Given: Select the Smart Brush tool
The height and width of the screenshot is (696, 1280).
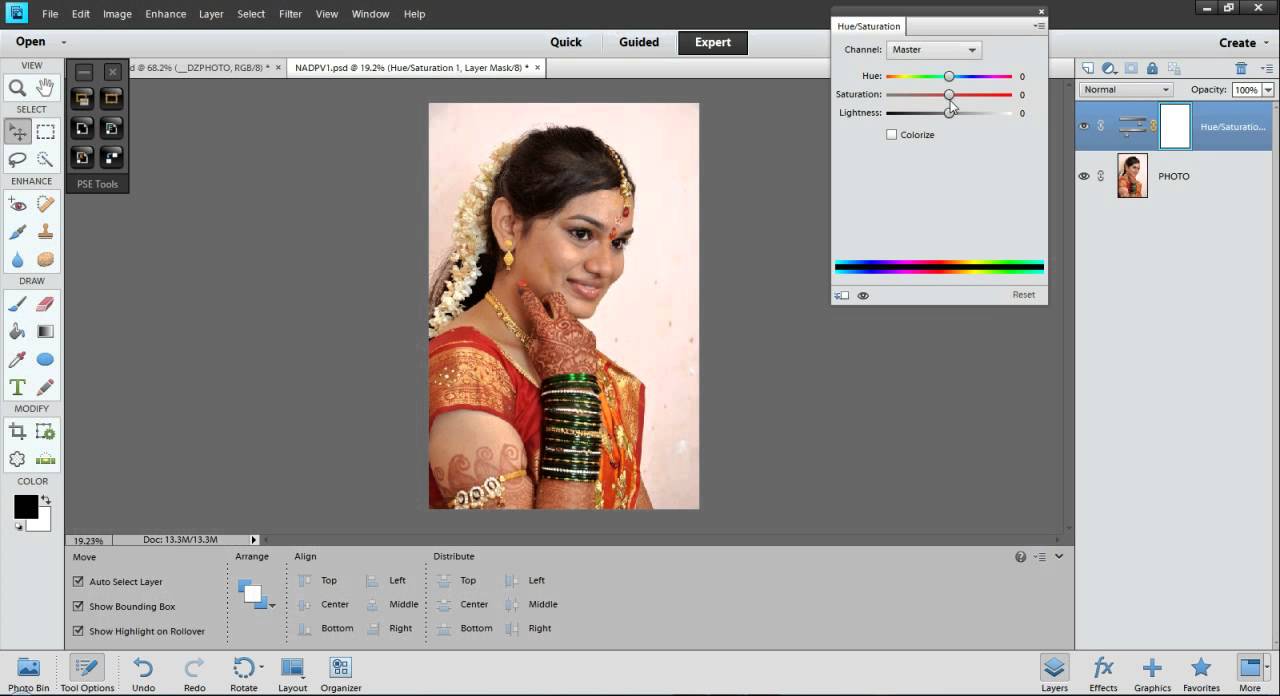Looking at the screenshot, I should click(18, 232).
